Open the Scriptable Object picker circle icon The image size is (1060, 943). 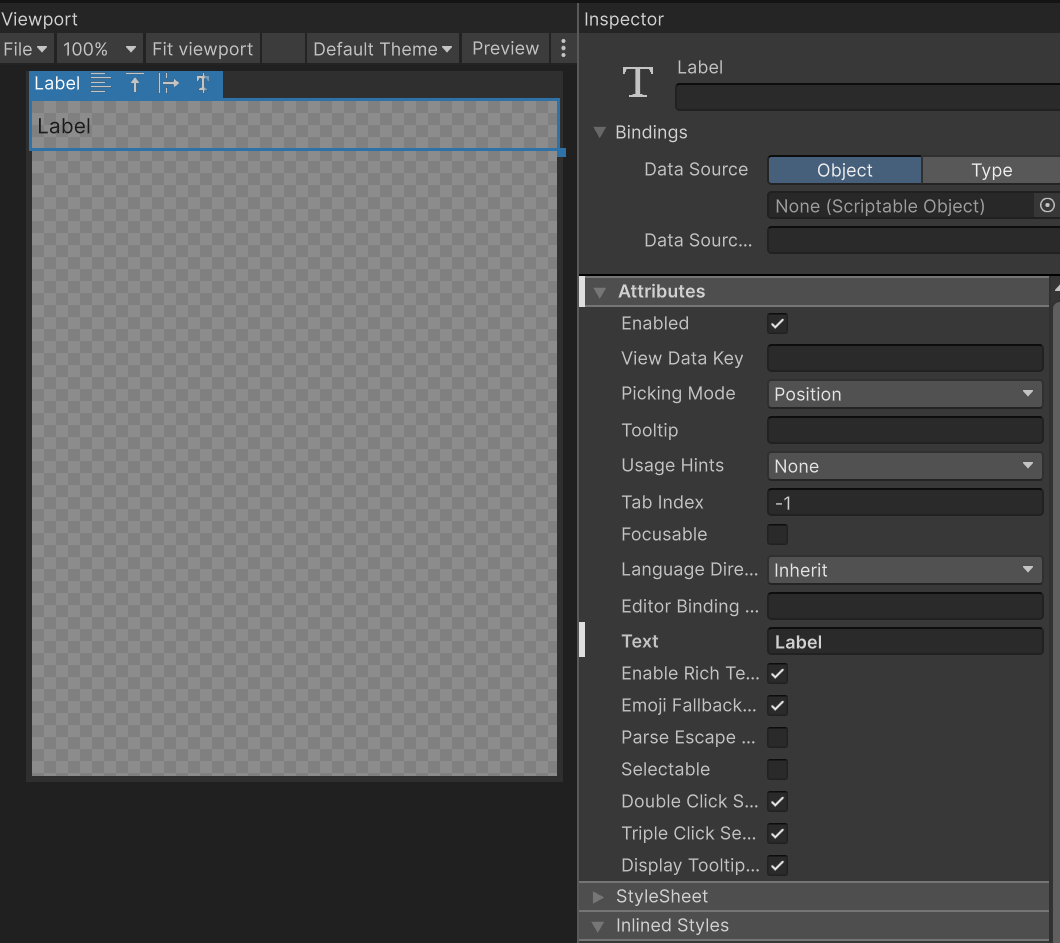pos(1046,205)
